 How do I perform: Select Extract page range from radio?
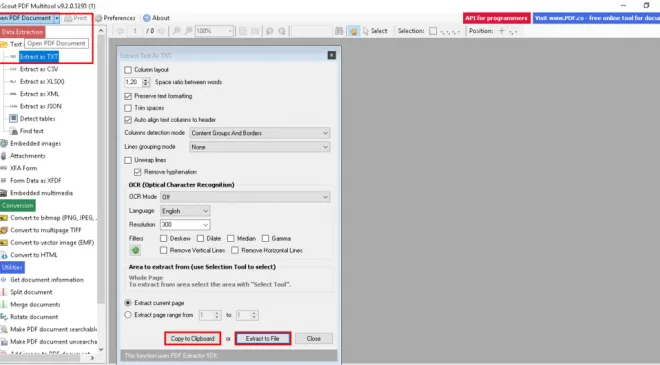(128, 315)
